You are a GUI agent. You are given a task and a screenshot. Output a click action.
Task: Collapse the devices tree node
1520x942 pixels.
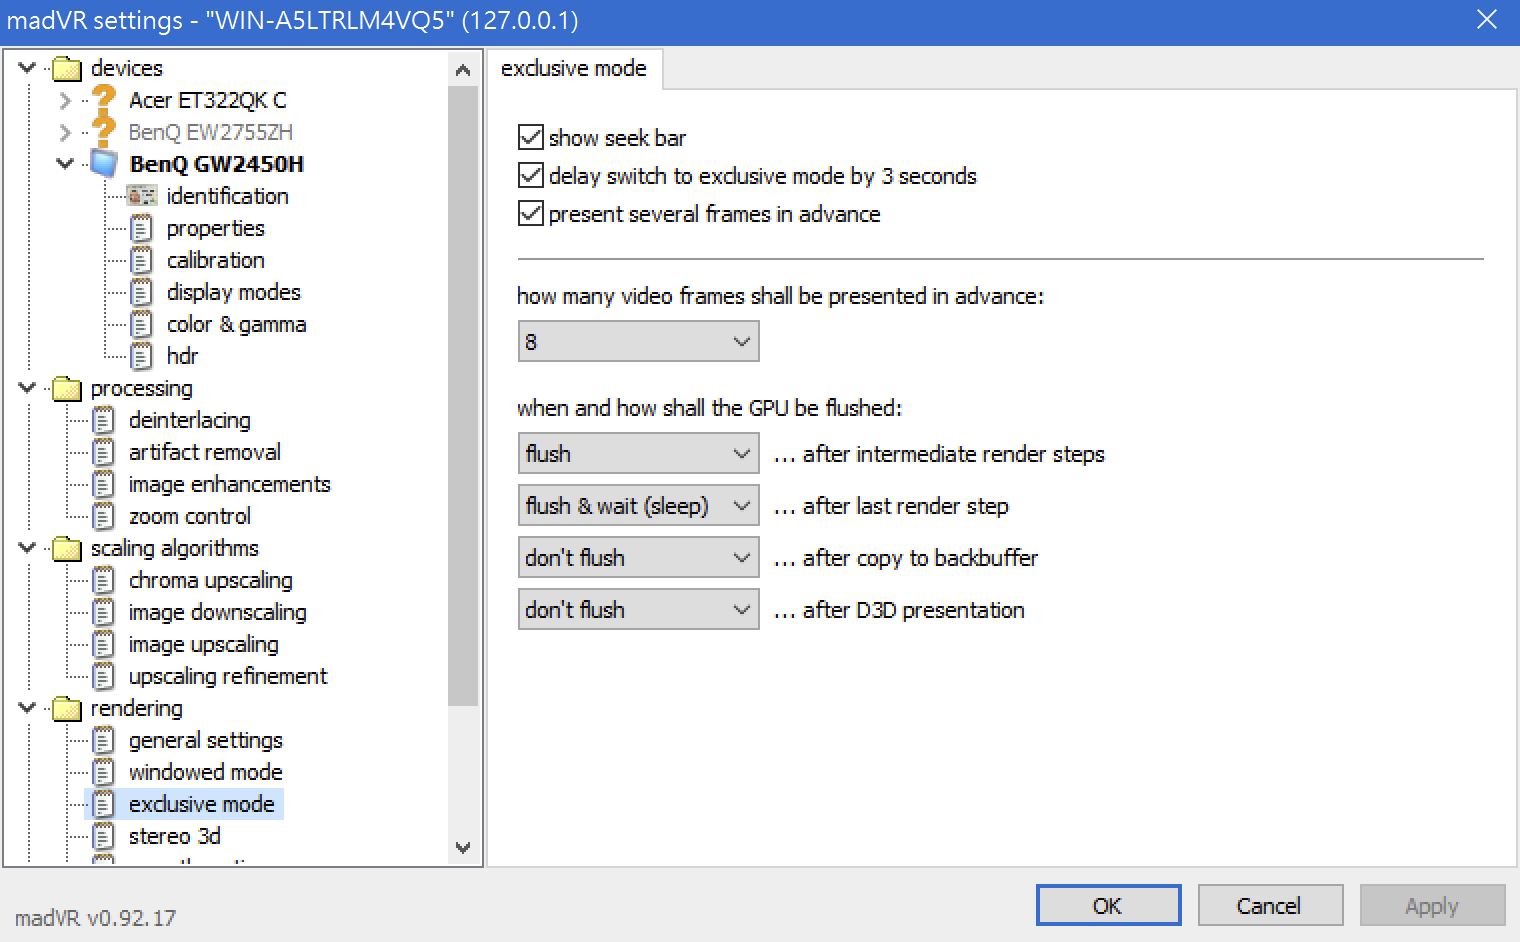(28, 68)
